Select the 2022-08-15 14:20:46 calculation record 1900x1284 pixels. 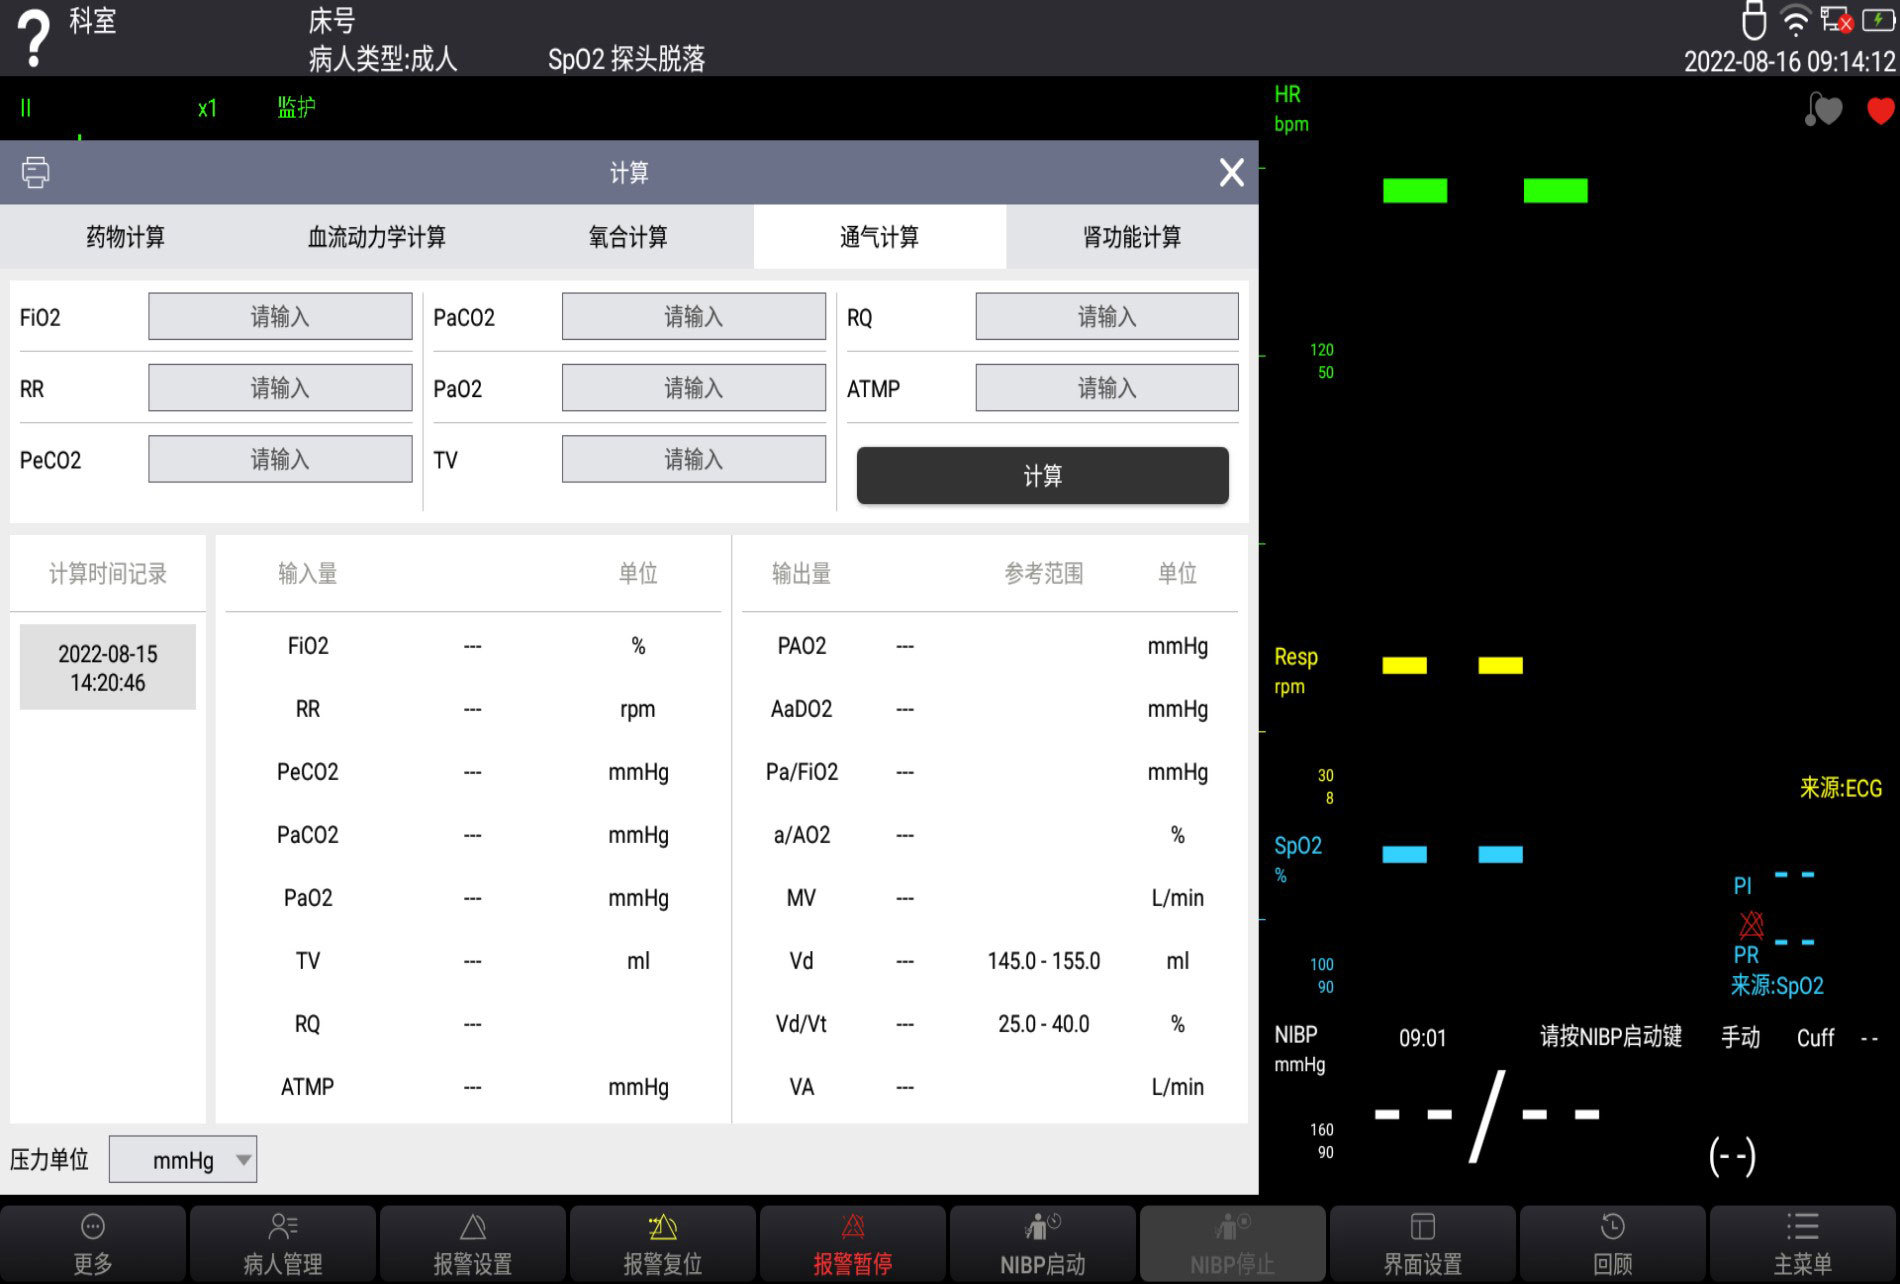point(108,668)
